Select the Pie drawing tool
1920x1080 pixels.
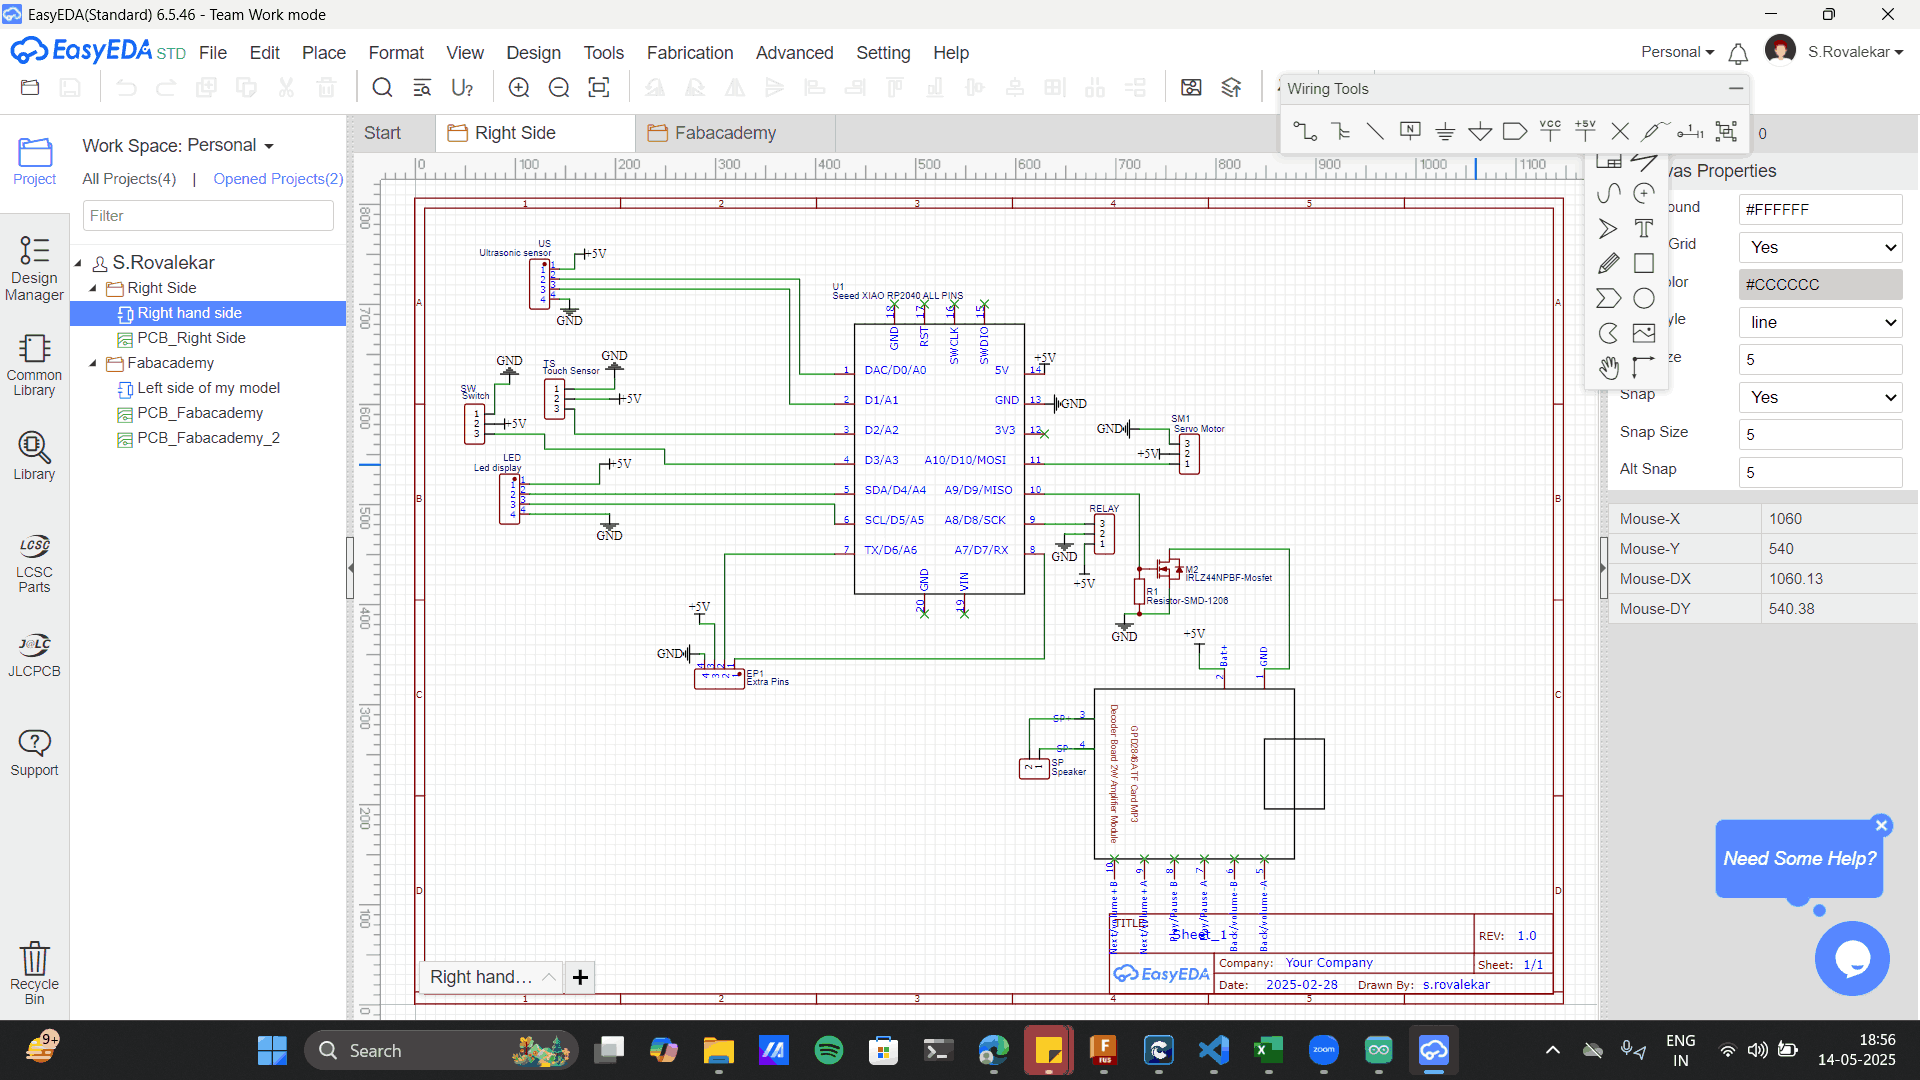[1609, 333]
